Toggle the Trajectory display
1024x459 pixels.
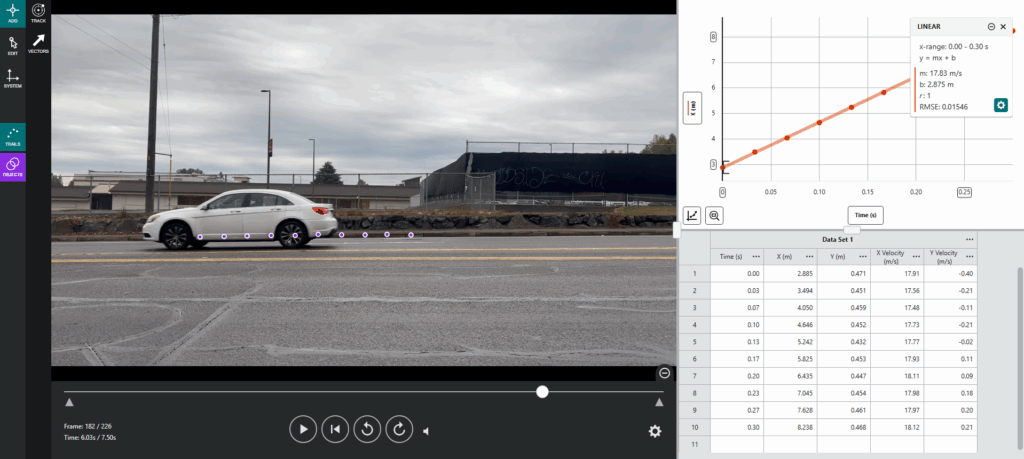[13, 166]
